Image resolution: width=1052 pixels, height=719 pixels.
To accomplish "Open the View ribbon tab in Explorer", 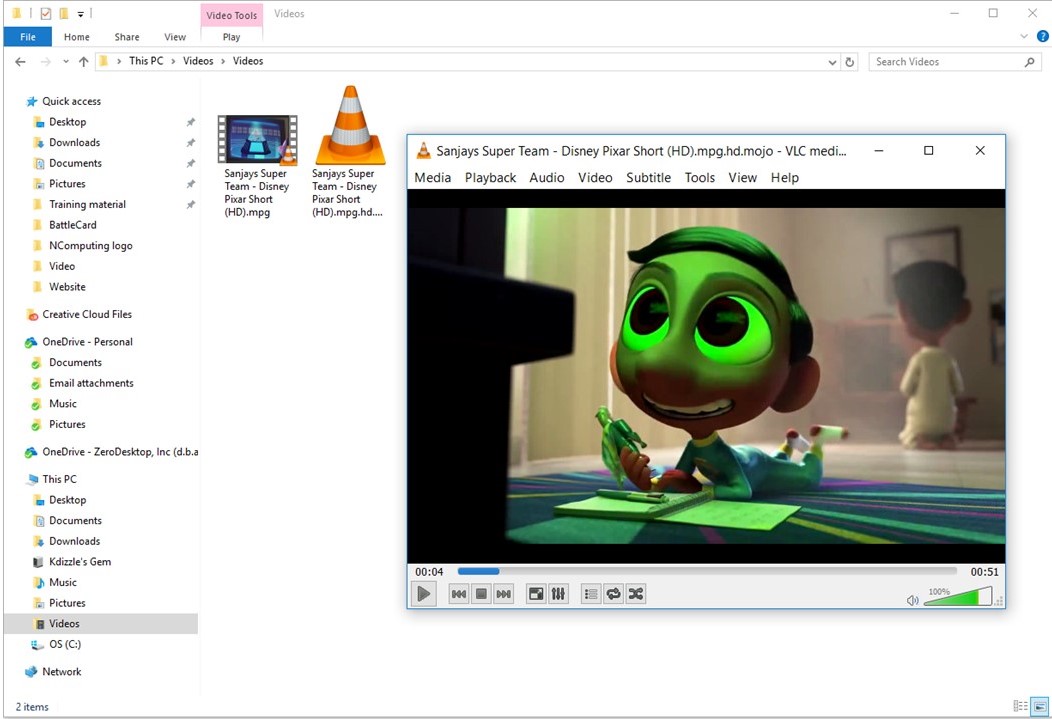I will (x=174, y=37).
